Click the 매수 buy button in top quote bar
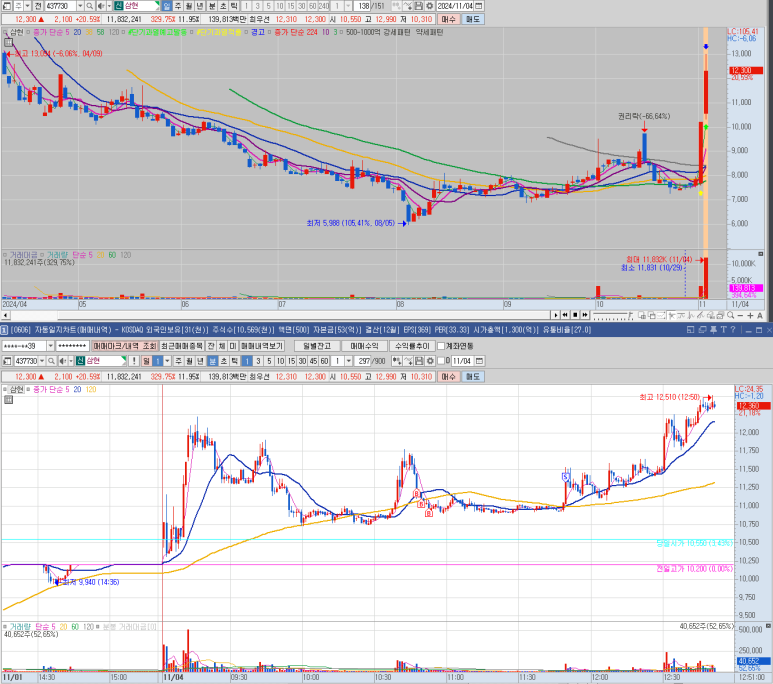The height and width of the screenshot is (684, 773). click(x=449, y=19)
